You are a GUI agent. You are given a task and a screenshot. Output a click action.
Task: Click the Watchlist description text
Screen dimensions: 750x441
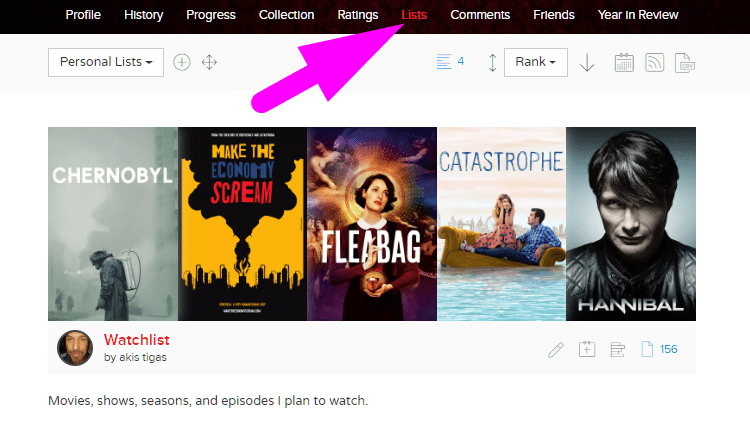click(x=208, y=401)
